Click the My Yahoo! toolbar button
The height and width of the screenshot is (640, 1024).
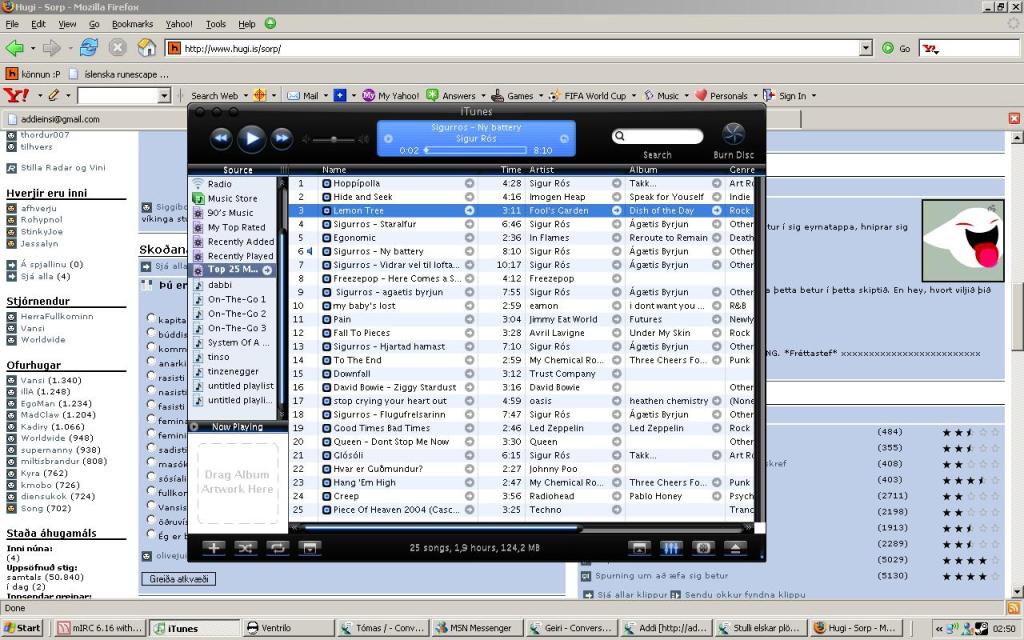pyautogui.click(x=391, y=95)
